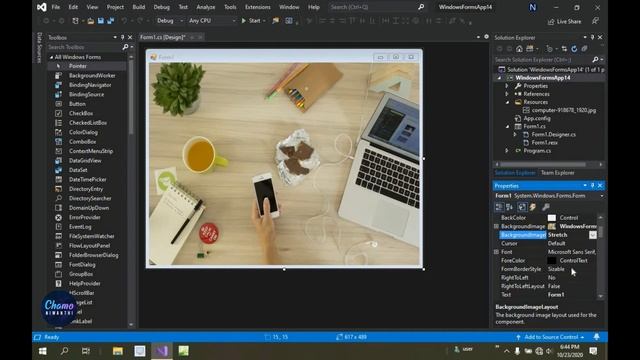Click the Solution Explorer search magnifier
Screen dimensions: 640x360
click(x=596, y=60)
